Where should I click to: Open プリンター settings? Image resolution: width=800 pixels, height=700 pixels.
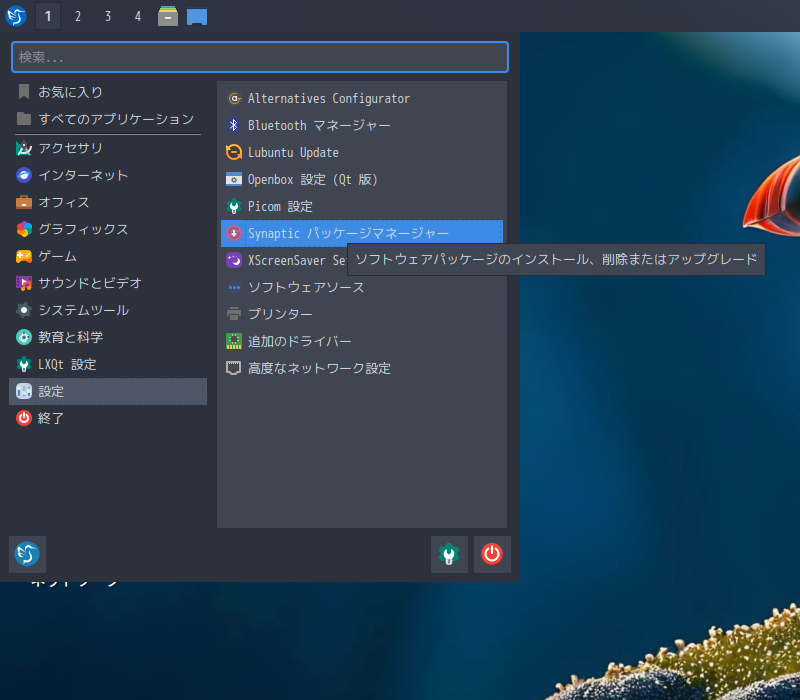(362, 314)
